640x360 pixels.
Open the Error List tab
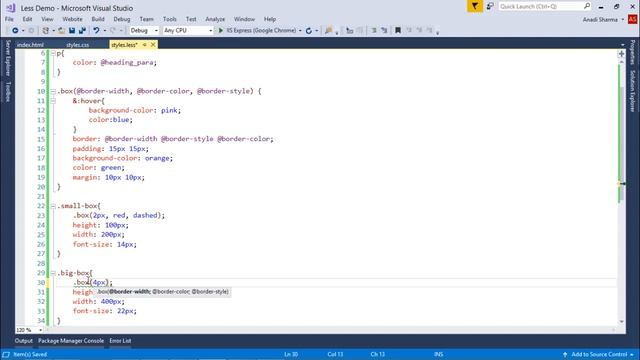point(120,341)
